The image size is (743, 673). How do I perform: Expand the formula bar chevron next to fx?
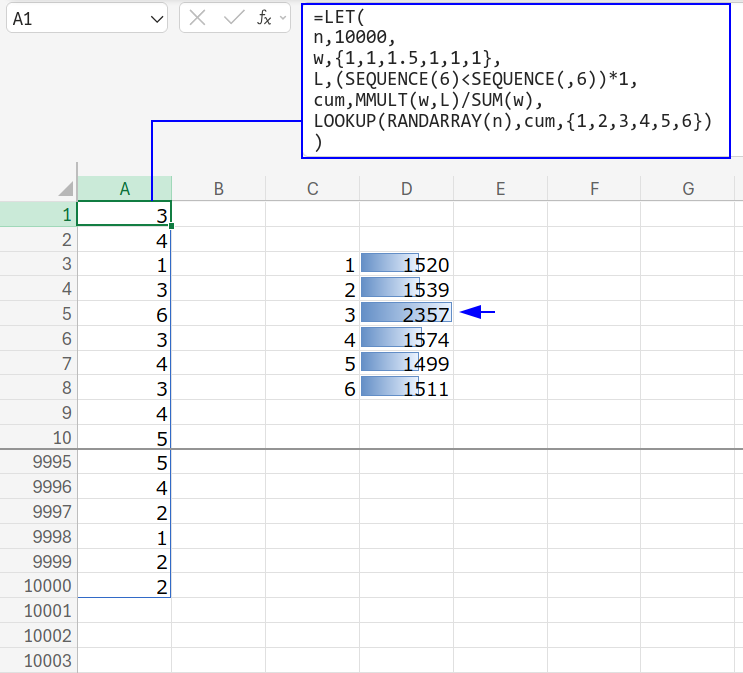click(284, 18)
